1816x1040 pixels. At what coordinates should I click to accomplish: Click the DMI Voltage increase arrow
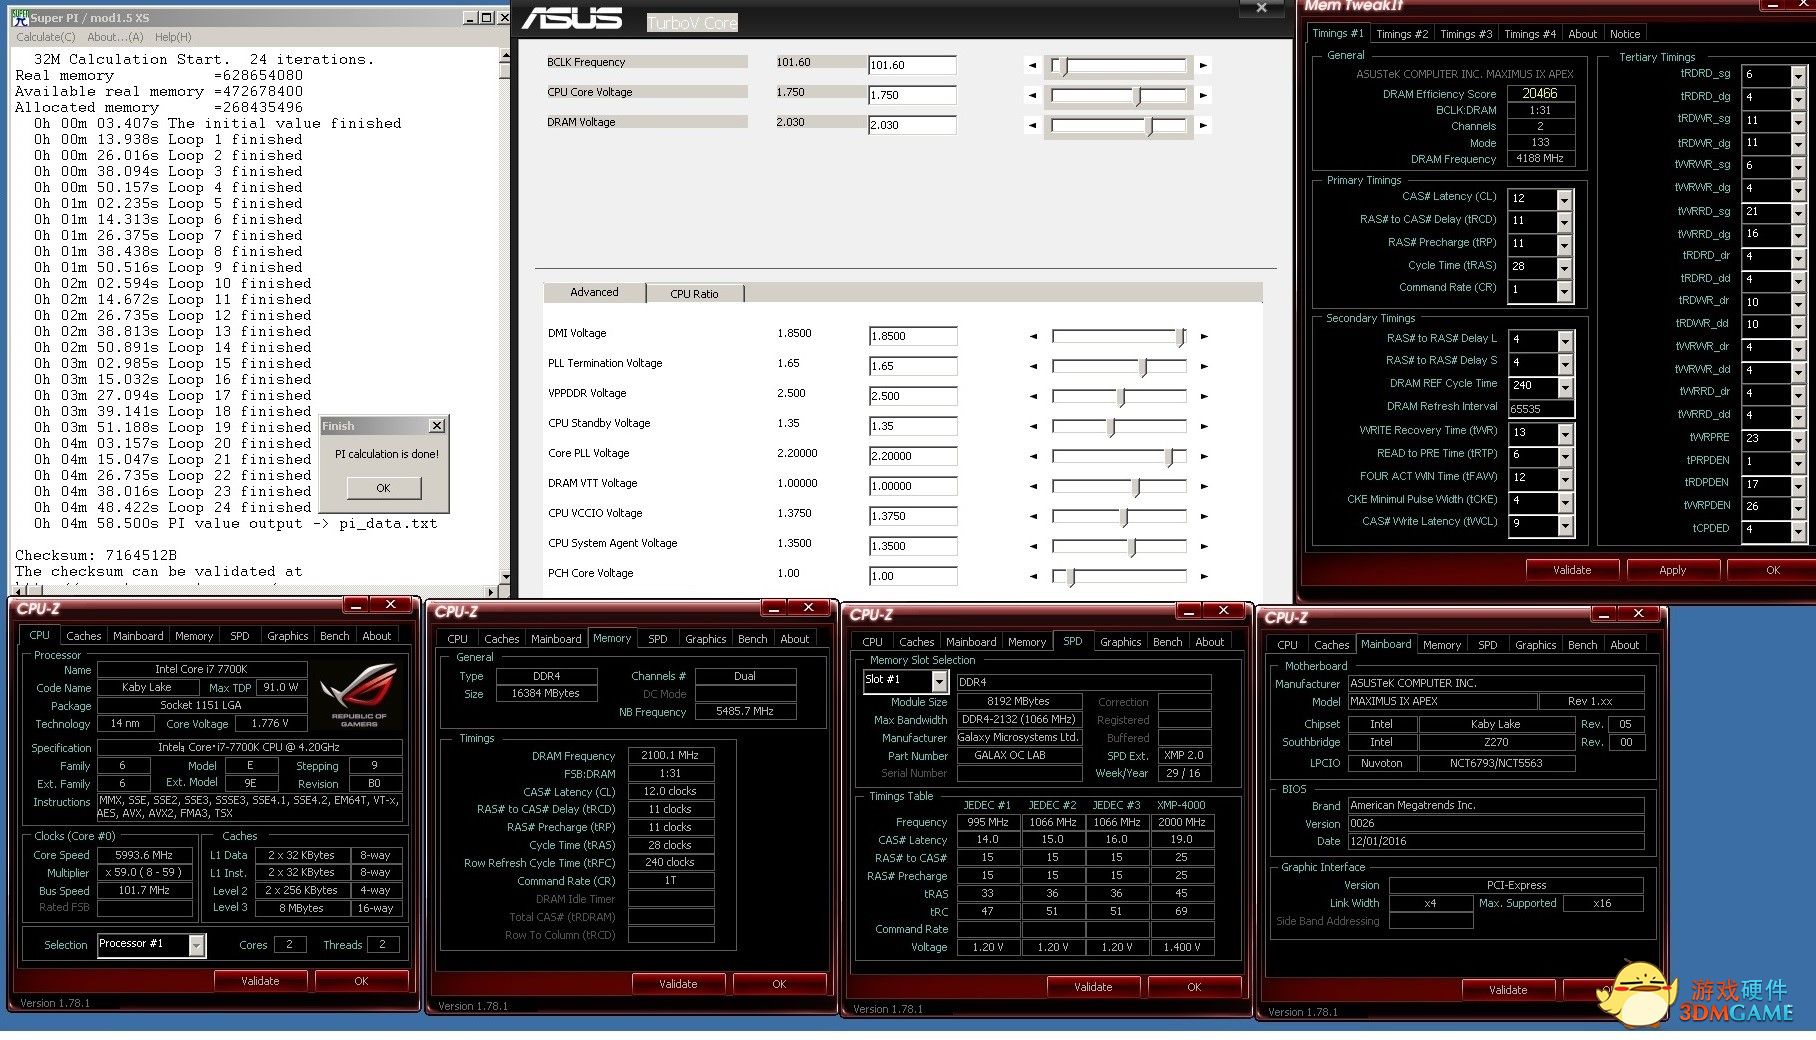(x=1204, y=337)
